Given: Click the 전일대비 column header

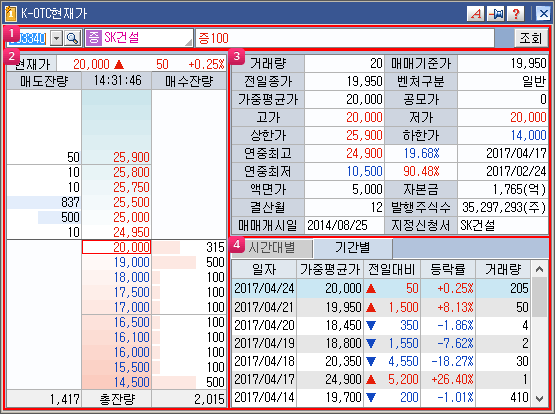Looking at the screenshot, I should pyautogui.click(x=392, y=270).
